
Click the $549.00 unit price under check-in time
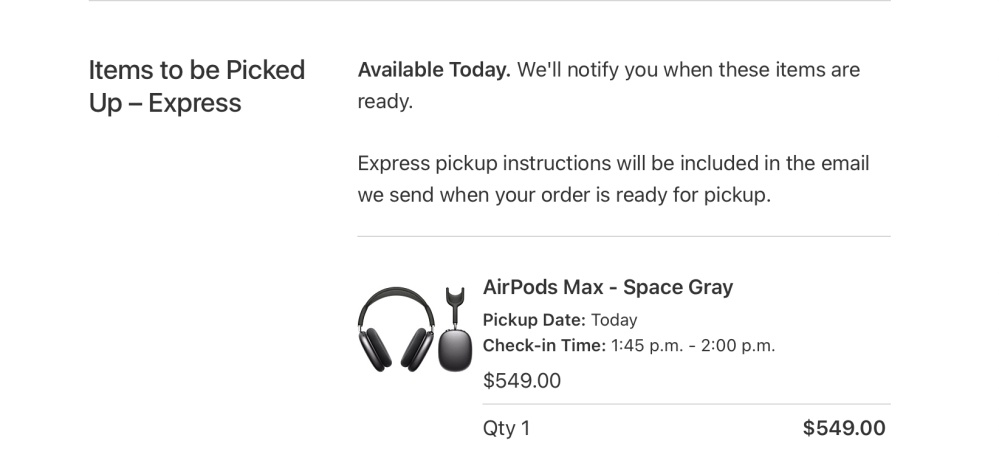tap(521, 380)
